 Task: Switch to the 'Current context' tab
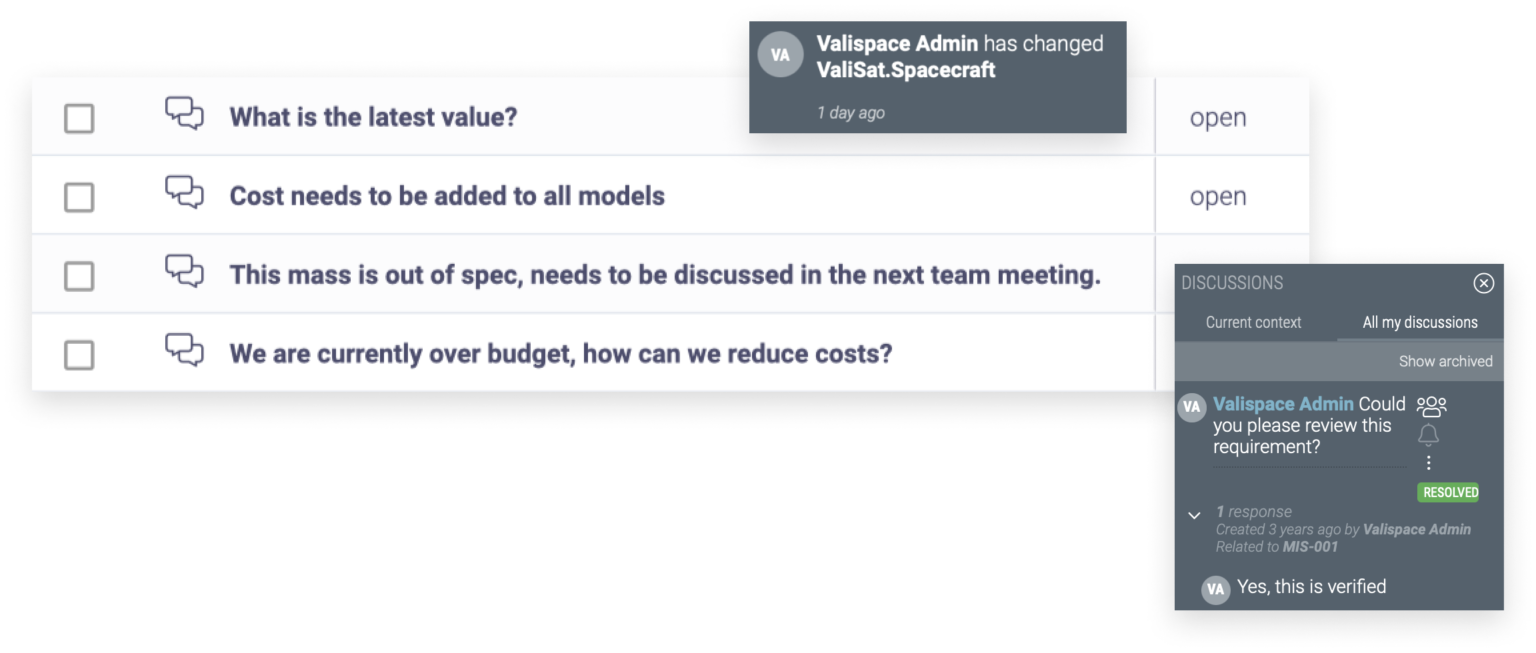coord(1252,322)
